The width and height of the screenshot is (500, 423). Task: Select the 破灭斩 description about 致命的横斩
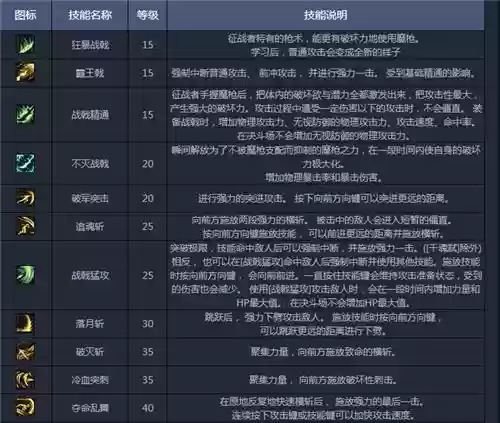(323, 352)
